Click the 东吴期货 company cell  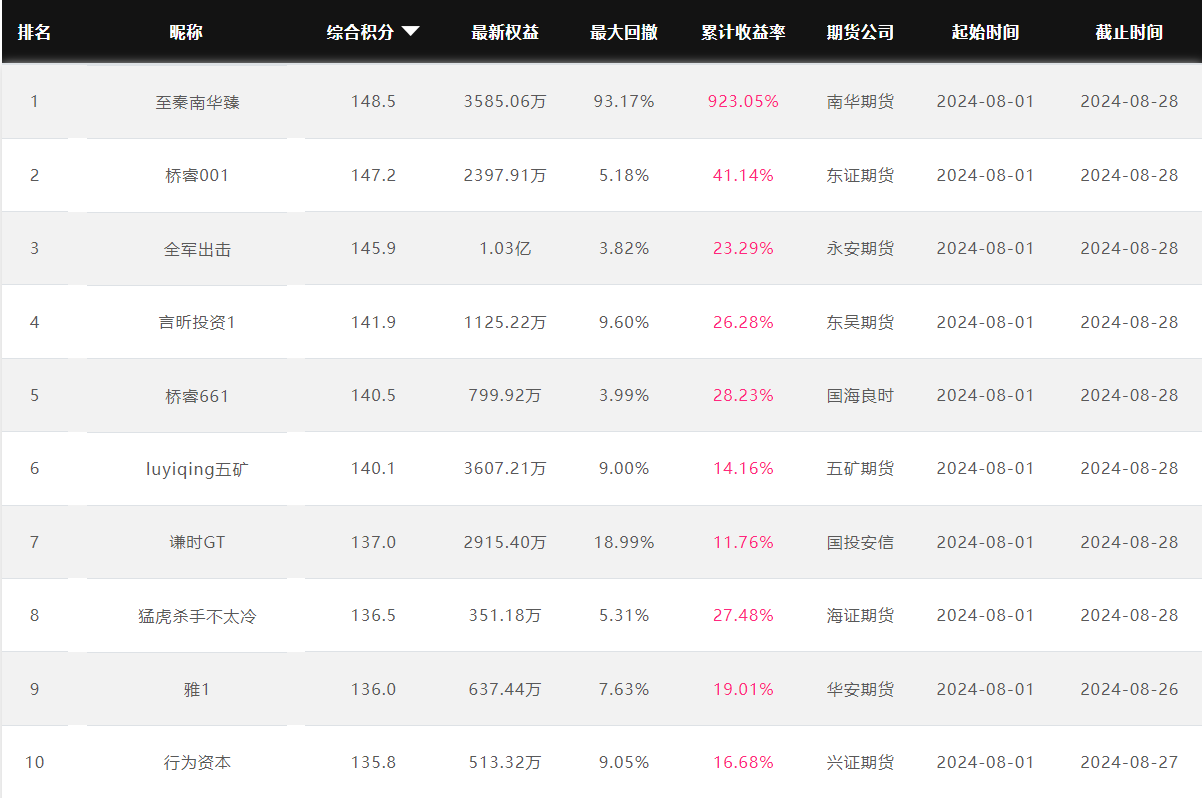[860, 322]
